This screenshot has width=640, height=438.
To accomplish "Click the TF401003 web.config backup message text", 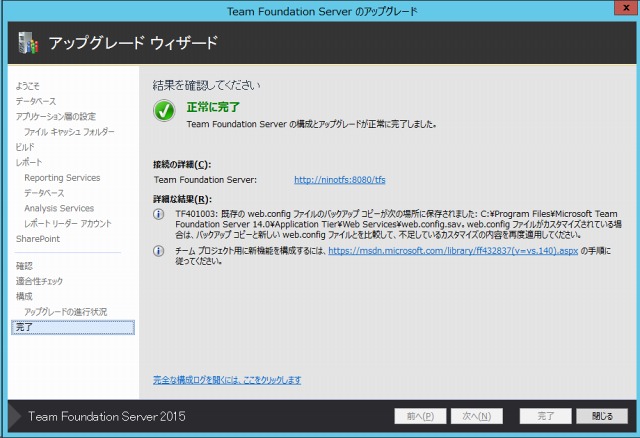I will pos(398,225).
